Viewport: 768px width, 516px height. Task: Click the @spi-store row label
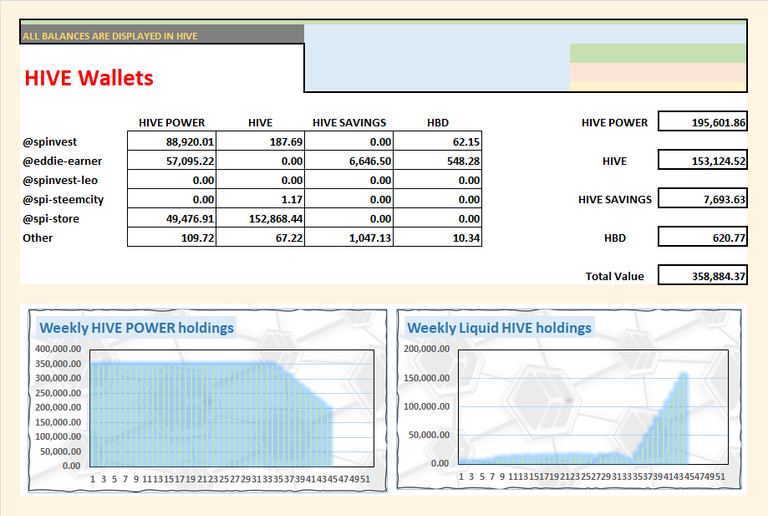click(x=50, y=219)
